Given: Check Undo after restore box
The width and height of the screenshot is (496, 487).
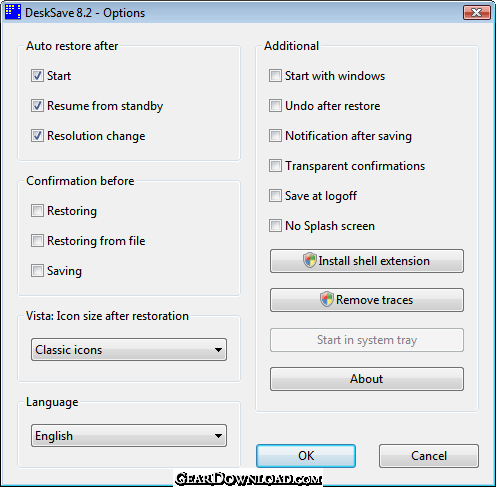Looking at the screenshot, I should [275, 106].
